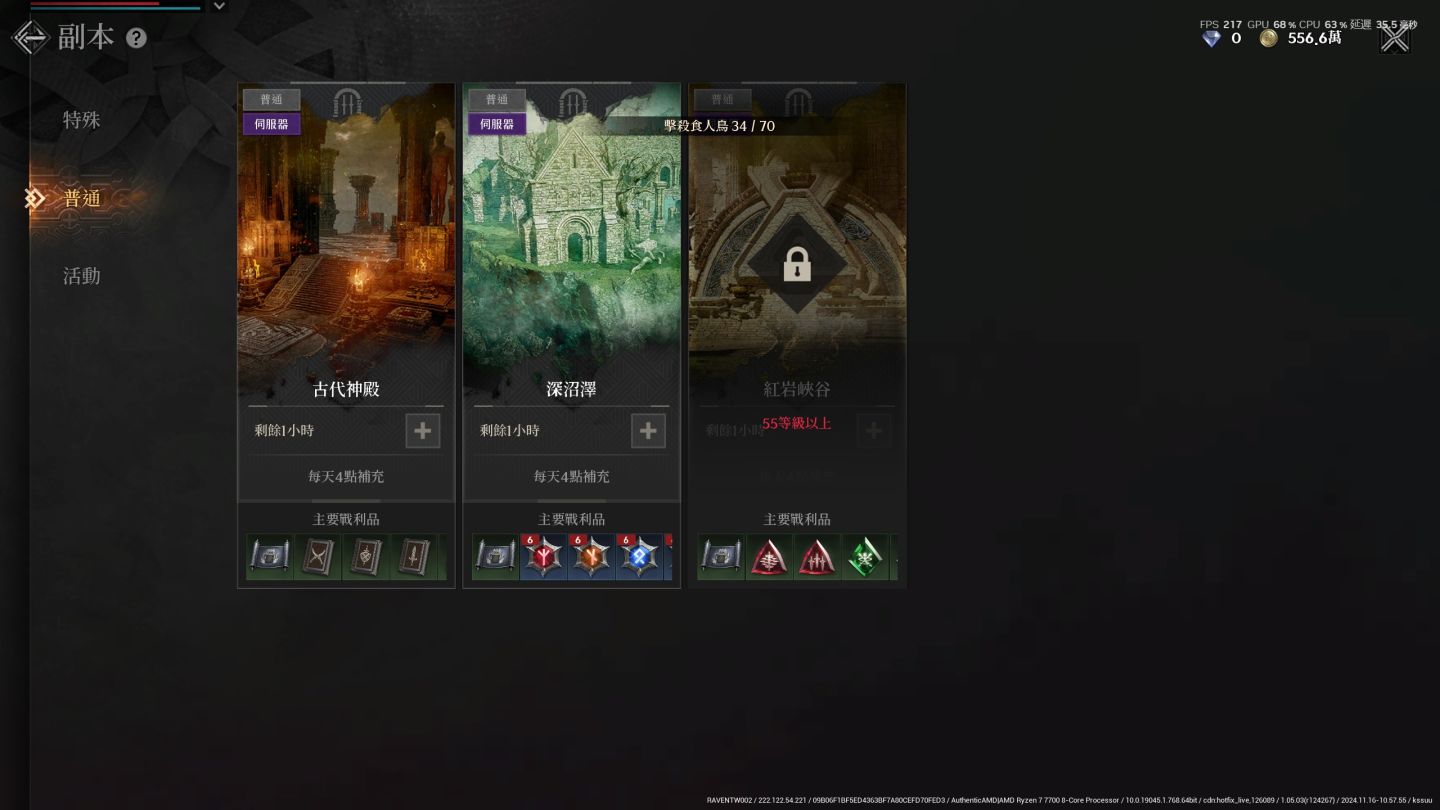Click the 伺服器 tag on 深沼澤
The image size is (1440, 810).
[497, 124]
